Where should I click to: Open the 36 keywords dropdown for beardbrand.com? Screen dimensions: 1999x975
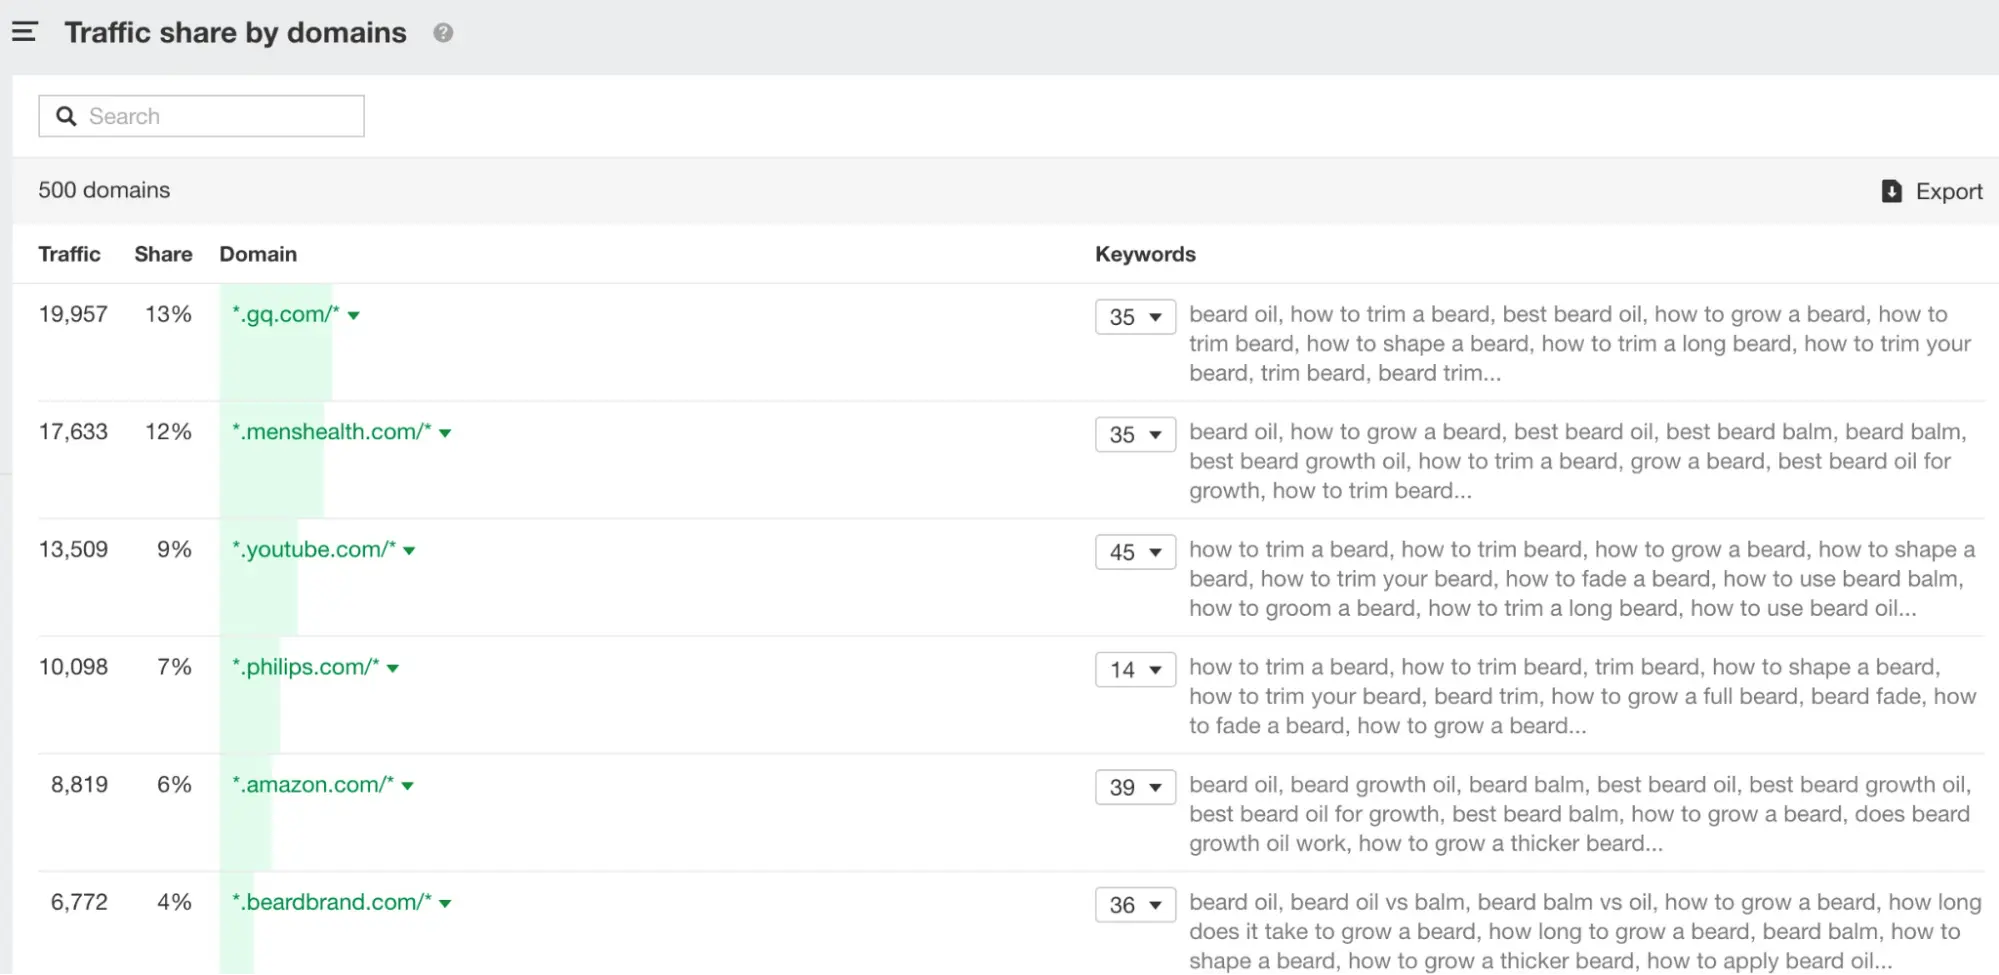point(1135,905)
